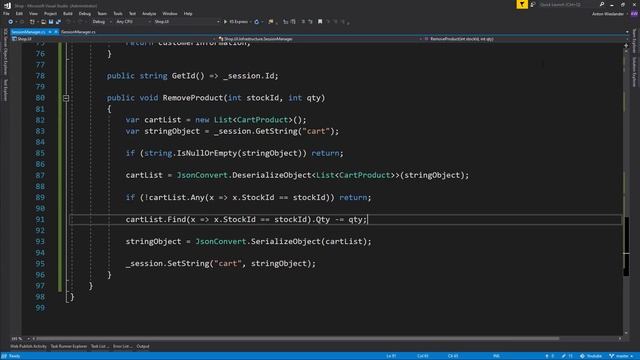The image size is (640, 360).
Task: Open the View menu
Action: (33, 13)
